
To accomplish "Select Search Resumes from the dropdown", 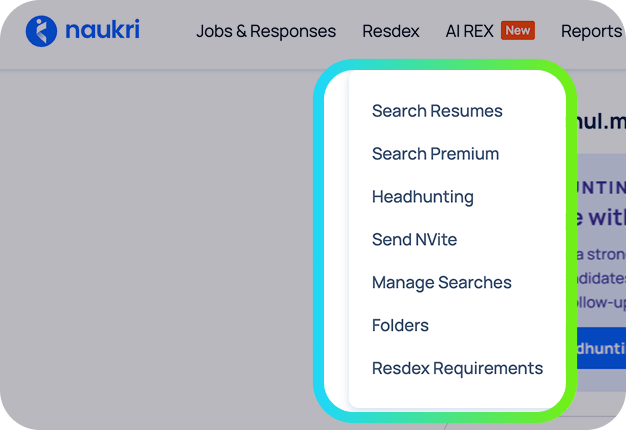I will tap(437, 111).
